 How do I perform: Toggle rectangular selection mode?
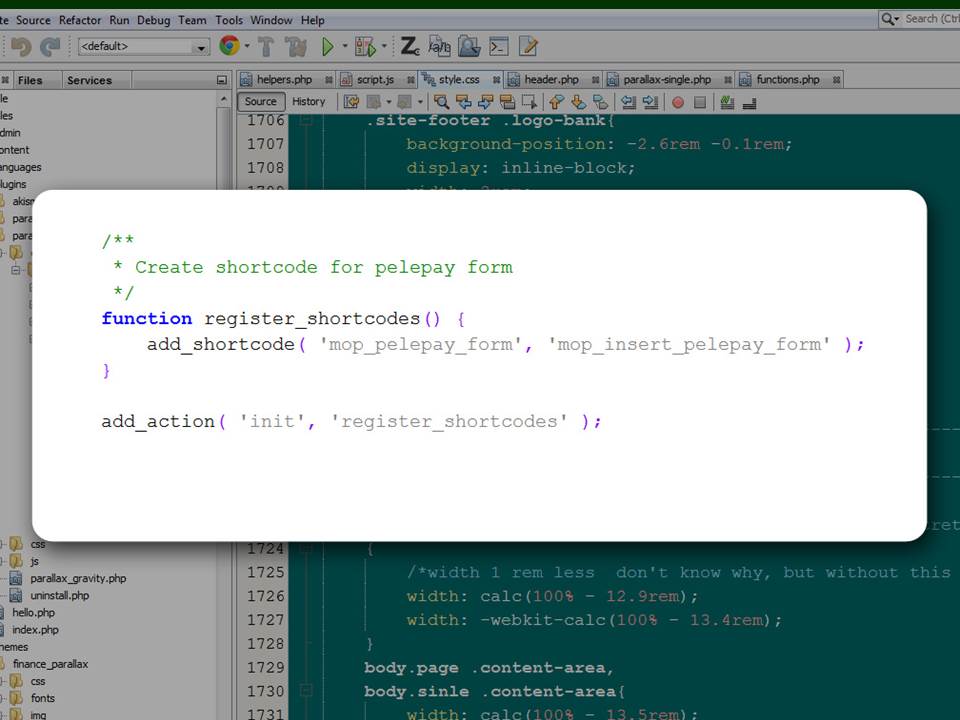(x=530, y=102)
